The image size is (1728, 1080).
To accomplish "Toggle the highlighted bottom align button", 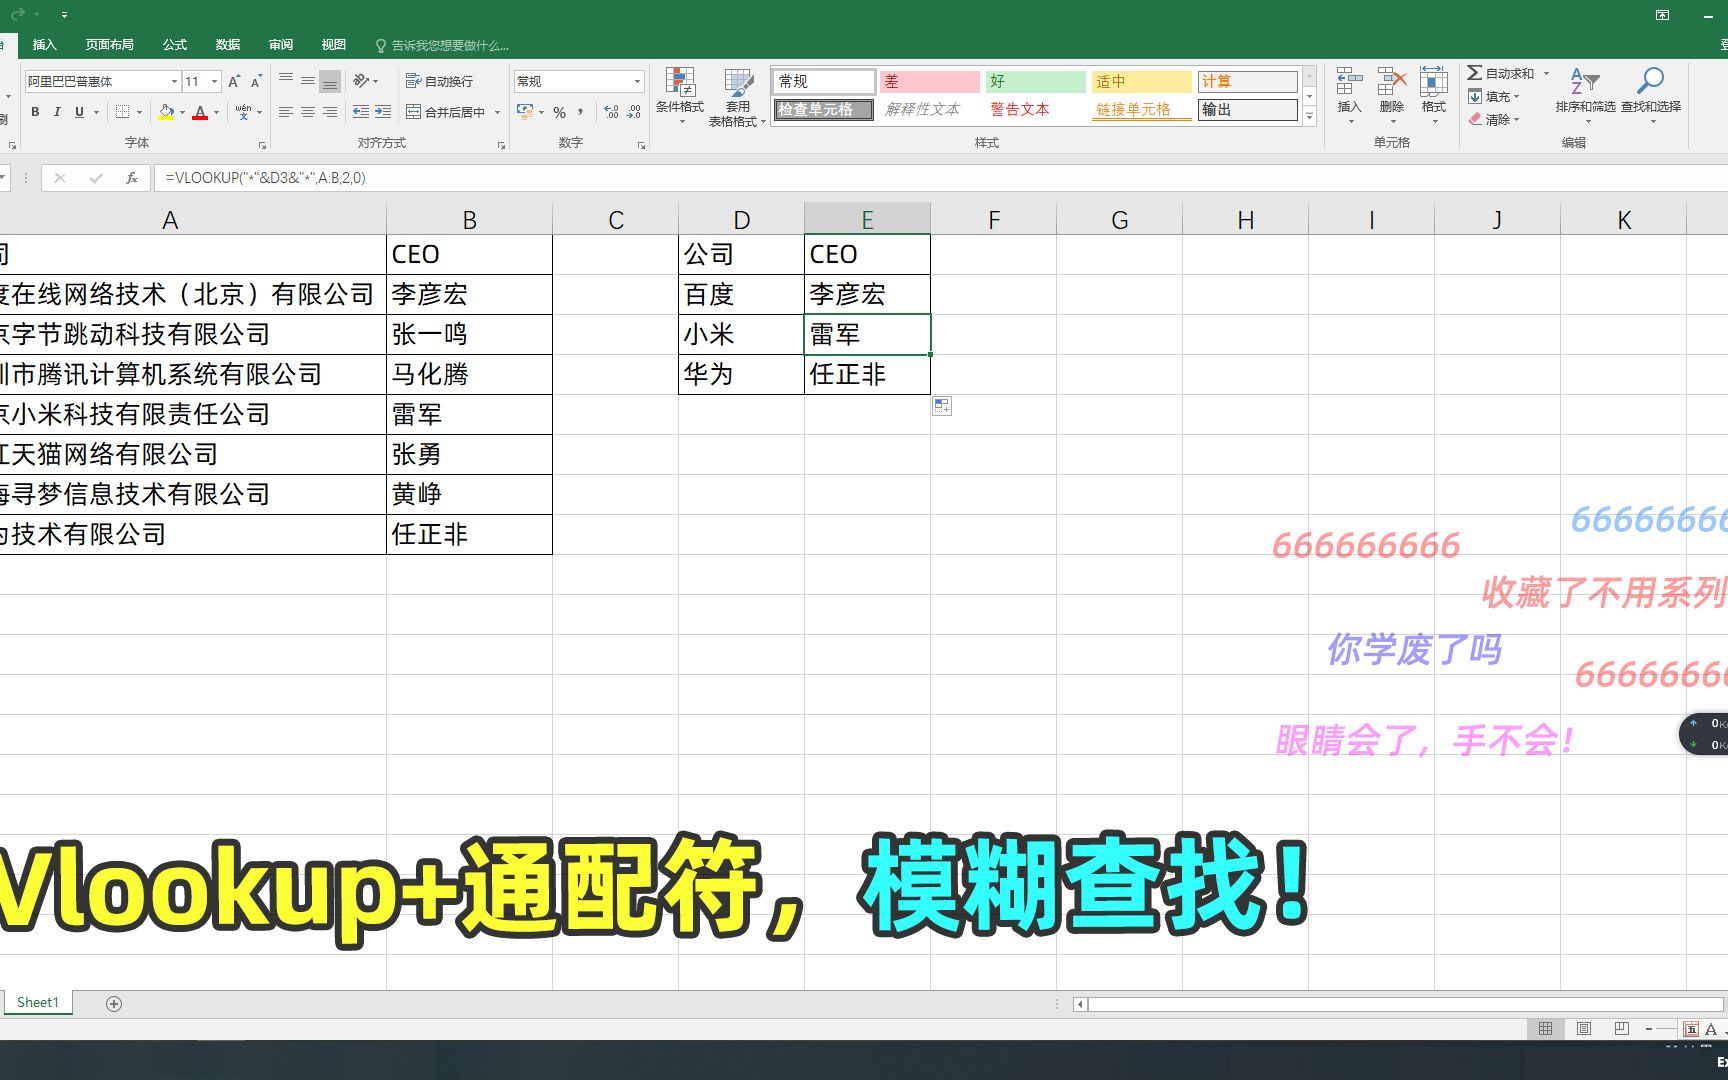I will coord(330,81).
